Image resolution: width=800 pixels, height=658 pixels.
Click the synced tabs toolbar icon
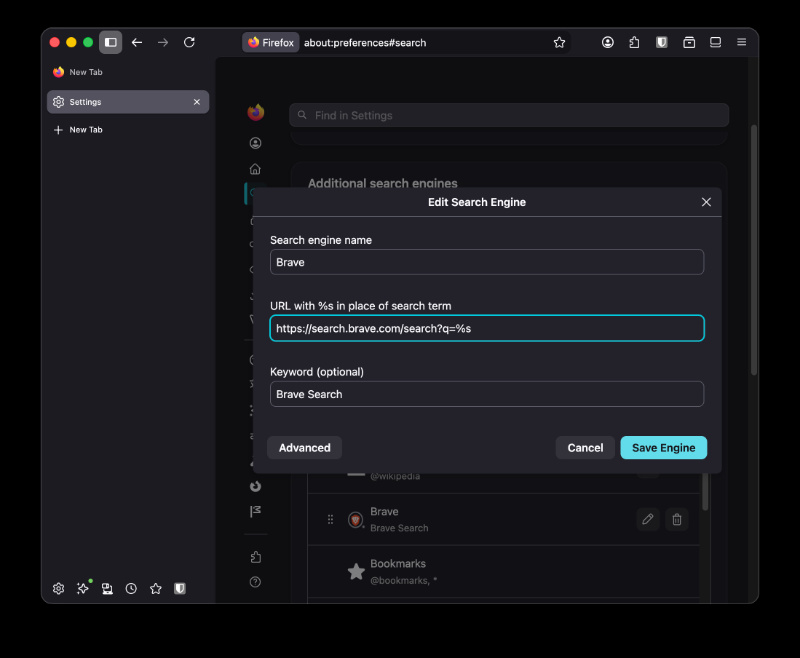(715, 42)
